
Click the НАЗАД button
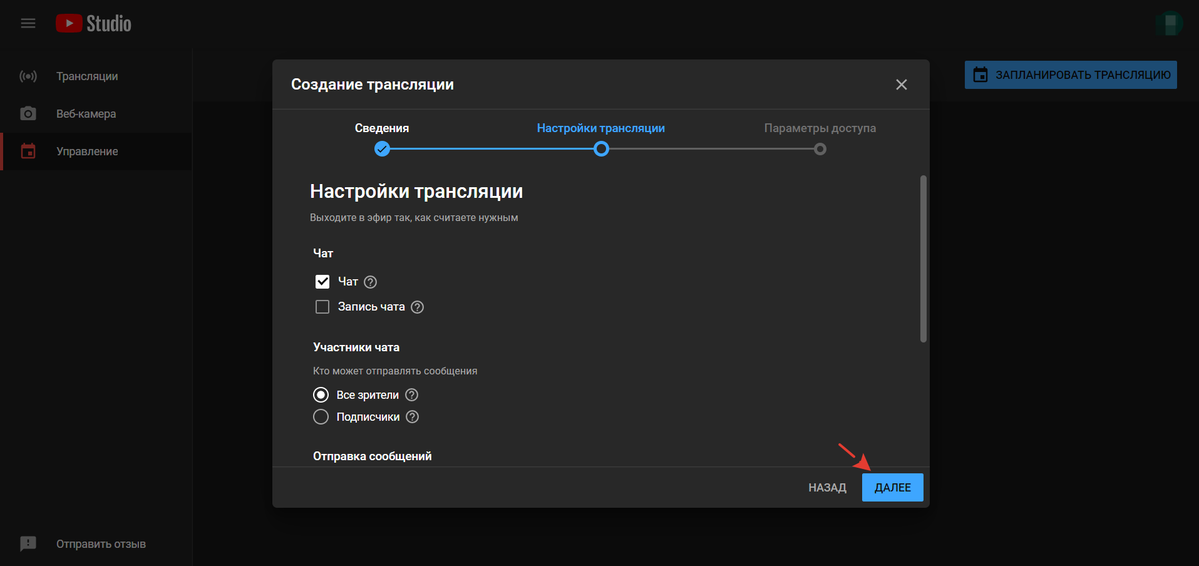tap(827, 487)
